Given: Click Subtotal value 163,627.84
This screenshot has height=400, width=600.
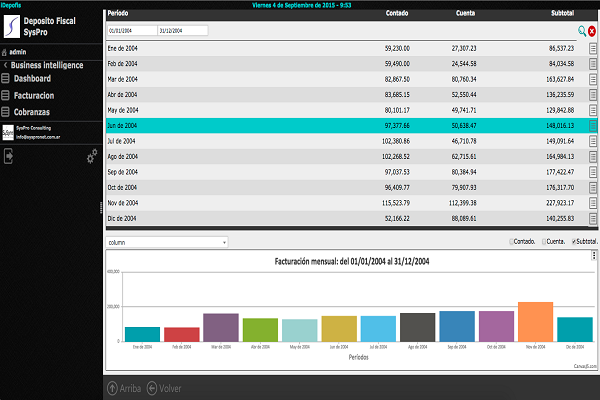Looking at the screenshot, I should tap(560, 80).
